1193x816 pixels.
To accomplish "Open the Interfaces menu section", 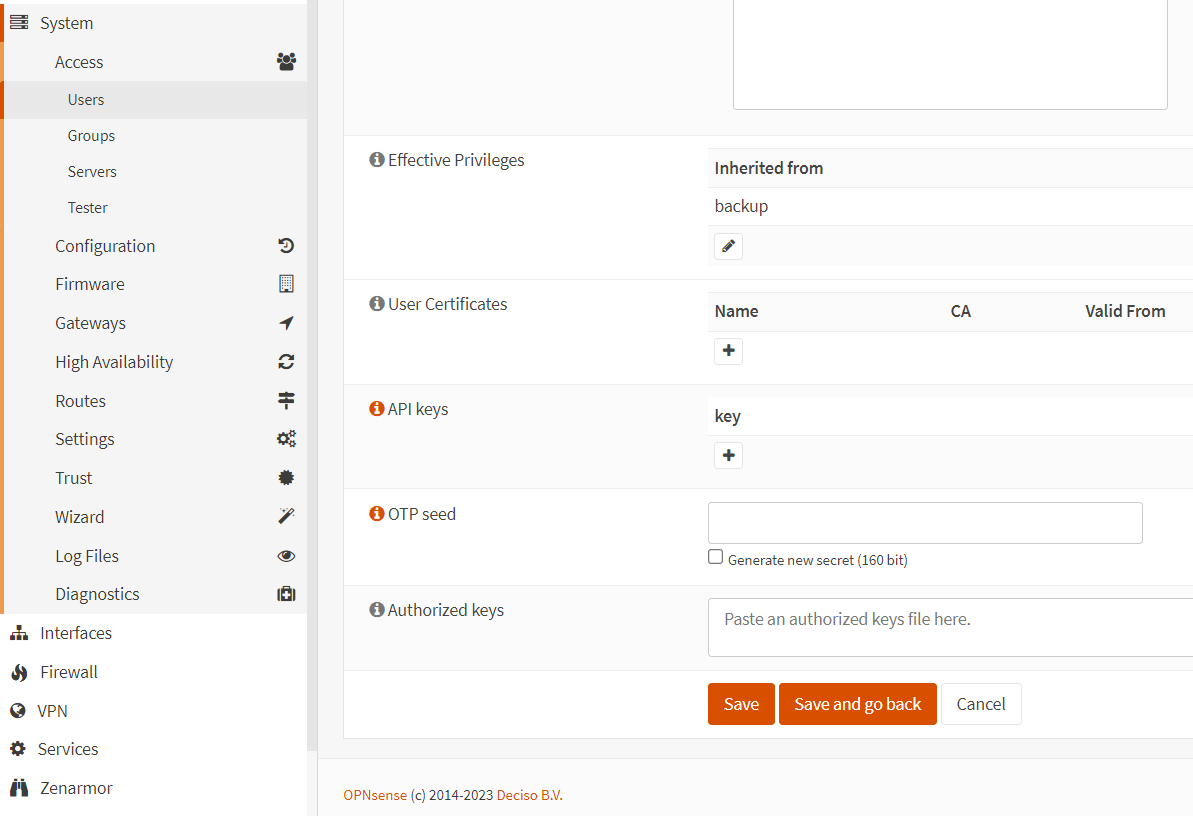I will coord(155,633).
